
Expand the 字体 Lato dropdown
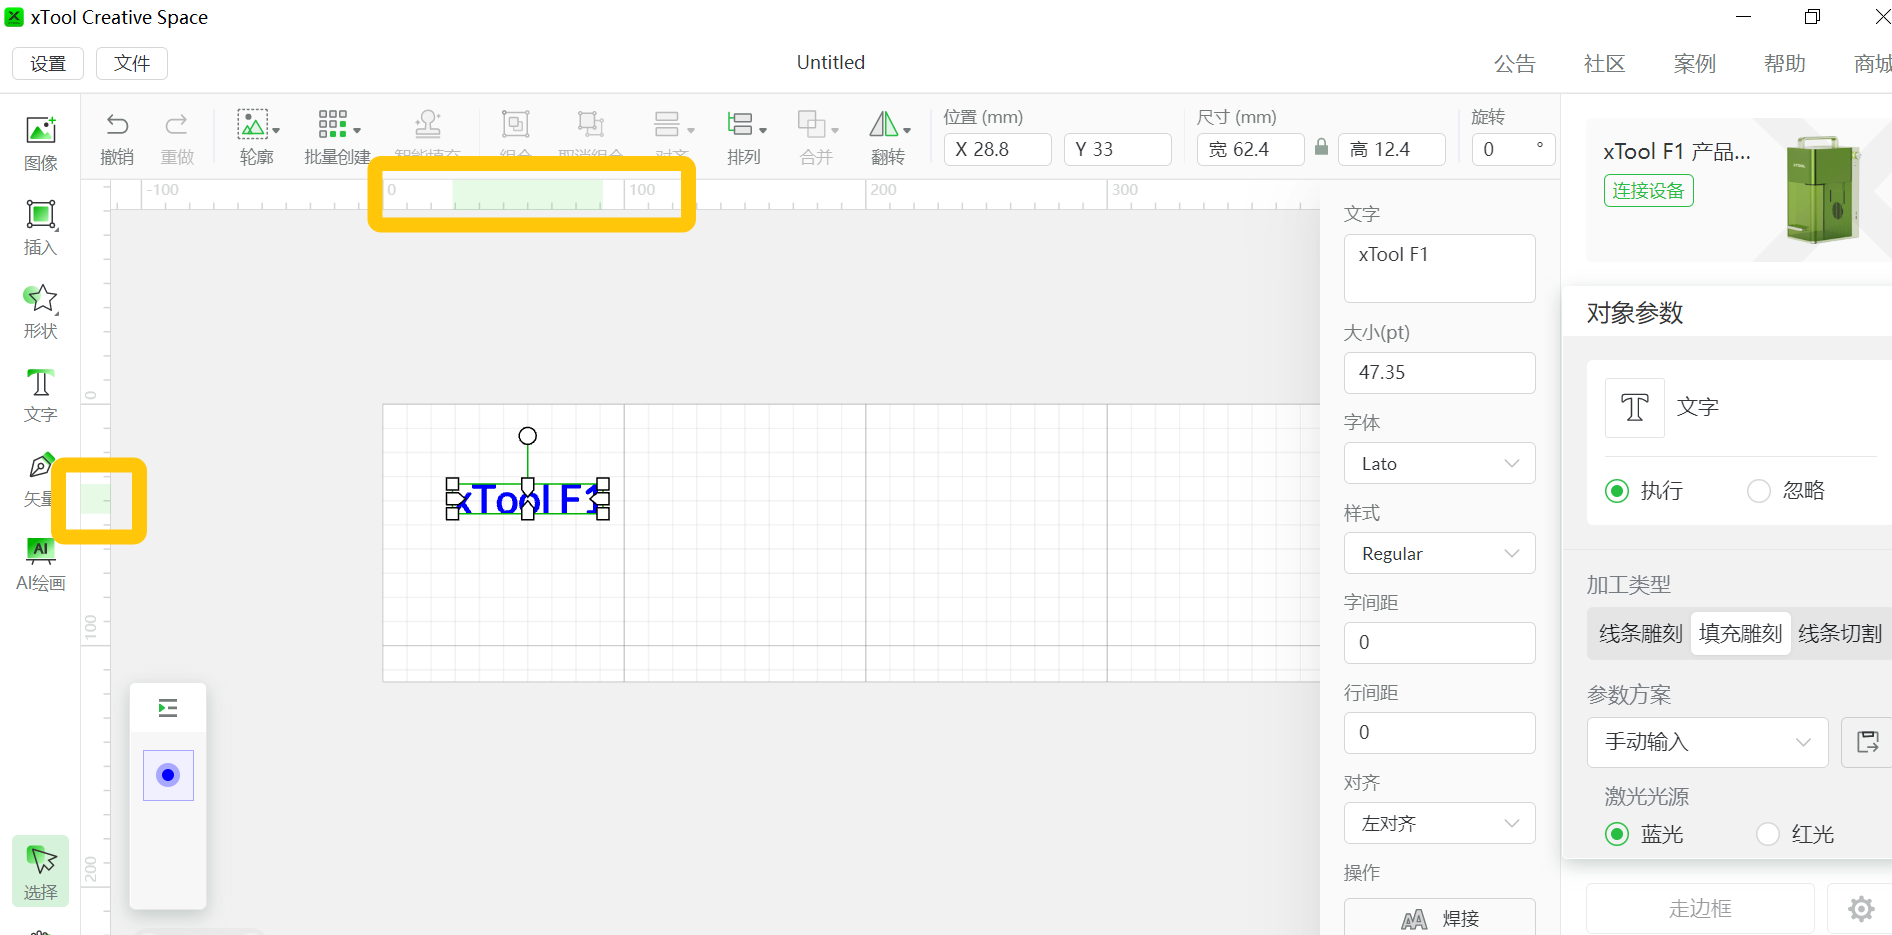pos(1439,463)
